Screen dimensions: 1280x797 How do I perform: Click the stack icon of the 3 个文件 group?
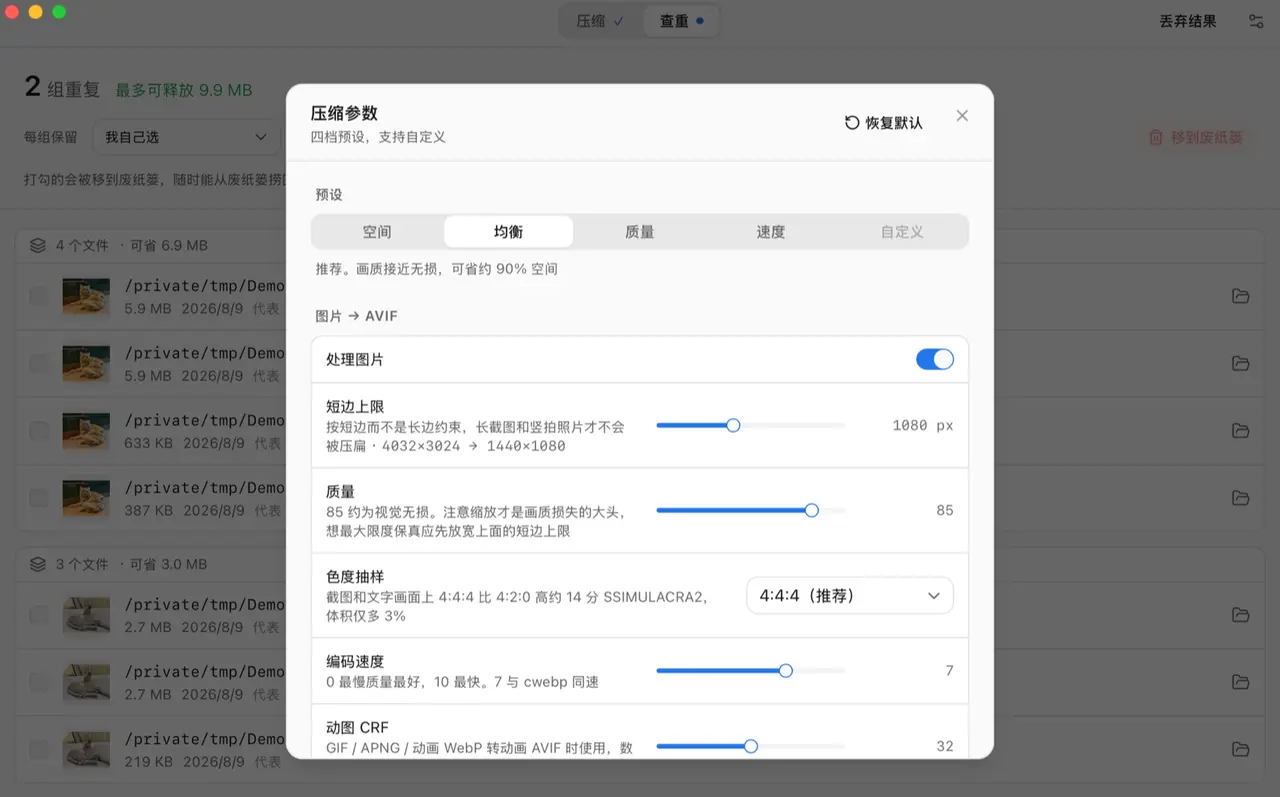pyautogui.click(x=38, y=564)
